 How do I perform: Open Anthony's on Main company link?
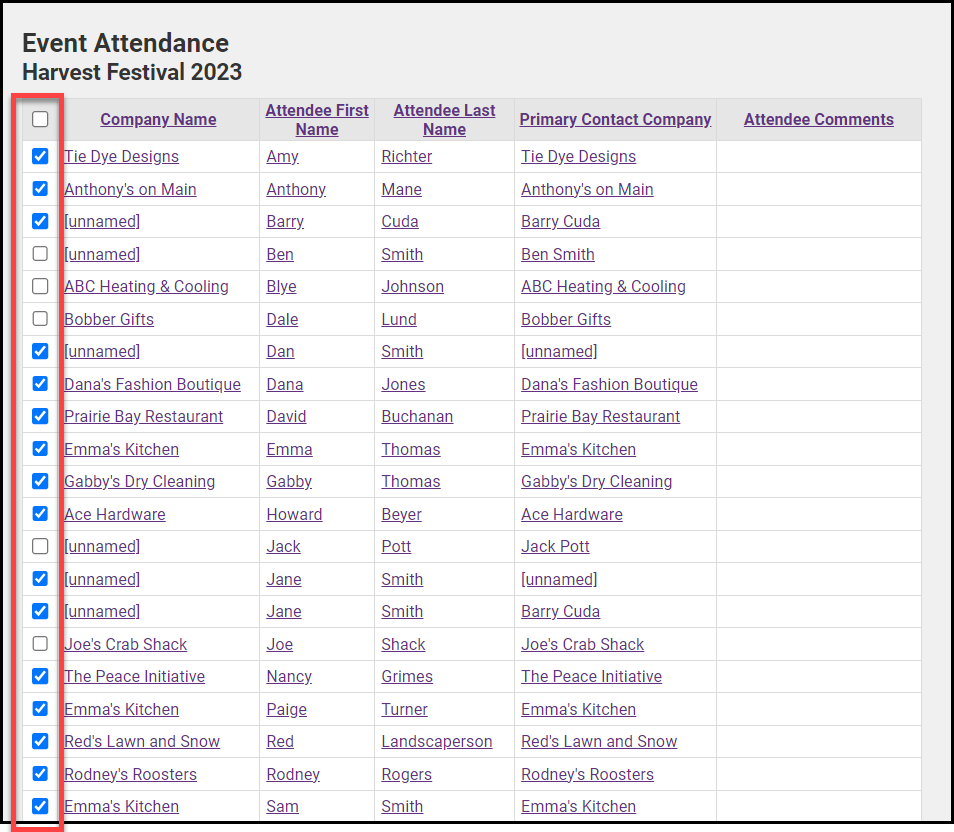(130, 189)
